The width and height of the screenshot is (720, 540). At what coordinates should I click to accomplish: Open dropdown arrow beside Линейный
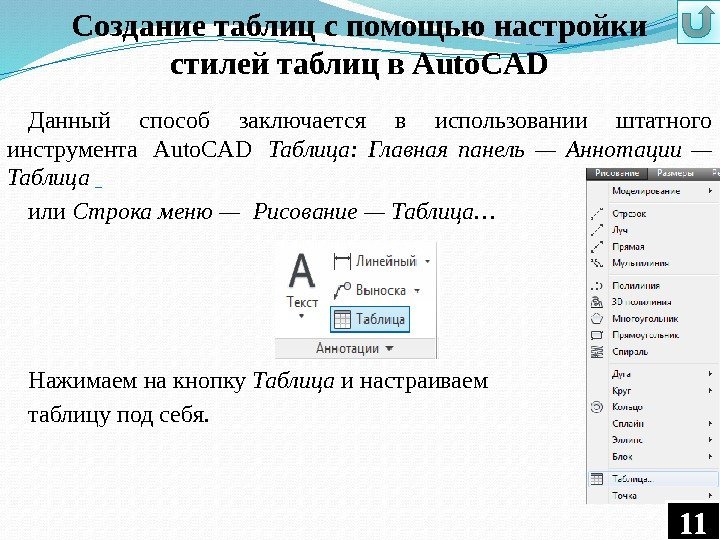click(x=427, y=262)
